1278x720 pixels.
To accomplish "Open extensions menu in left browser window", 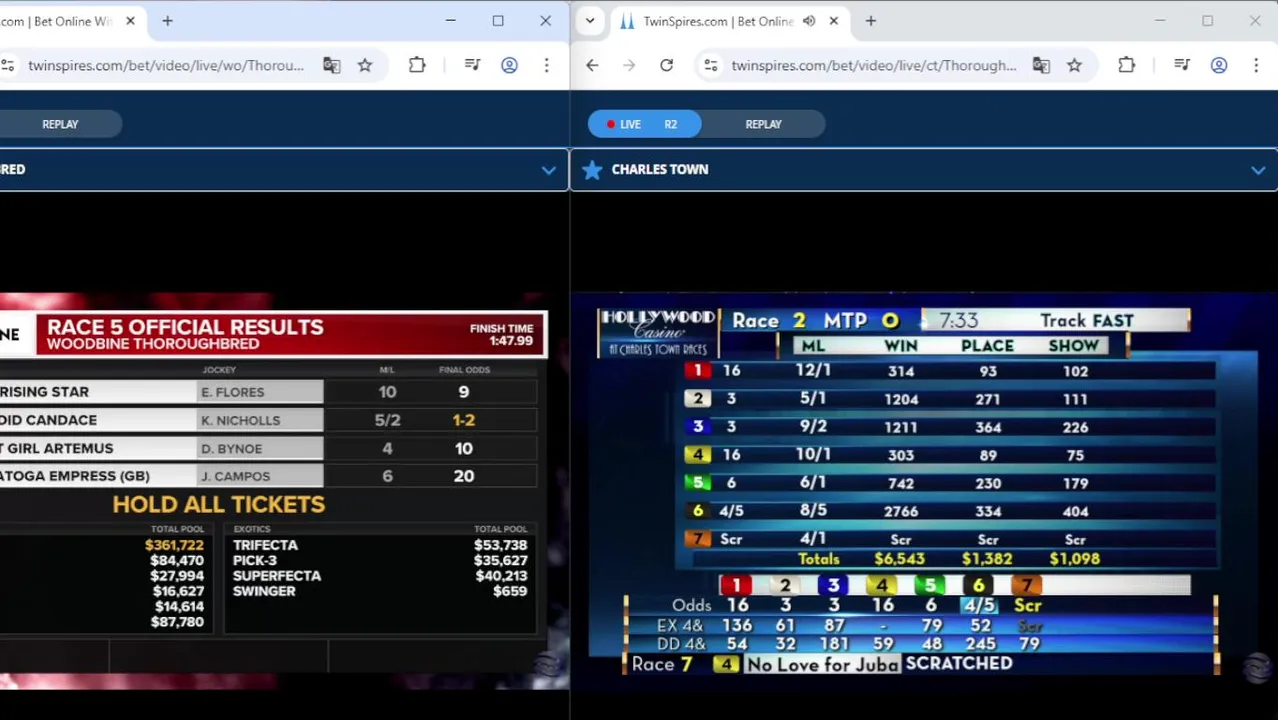I will pyautogui.click(x=417, y=65).
